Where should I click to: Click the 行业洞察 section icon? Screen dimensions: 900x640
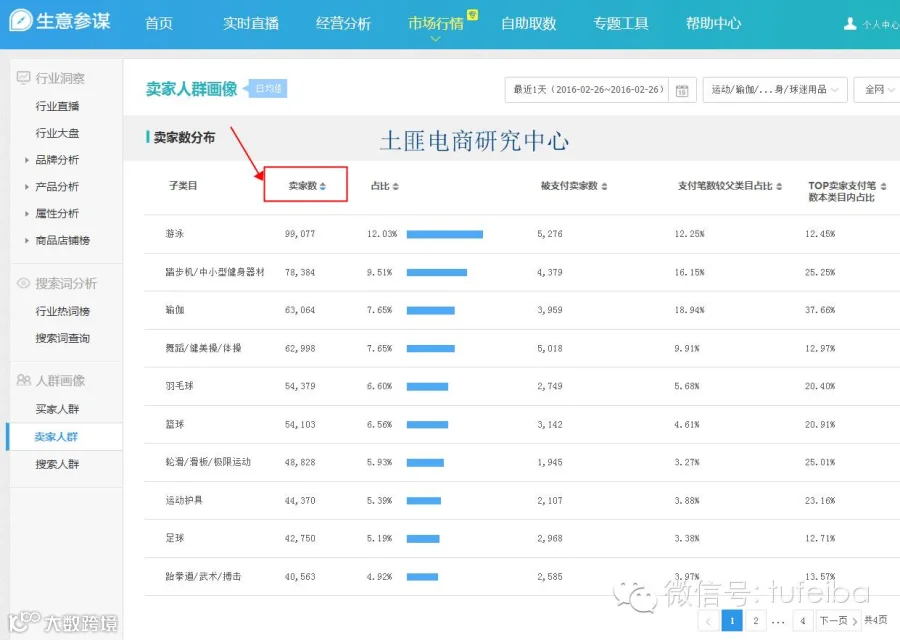(24, 77)
